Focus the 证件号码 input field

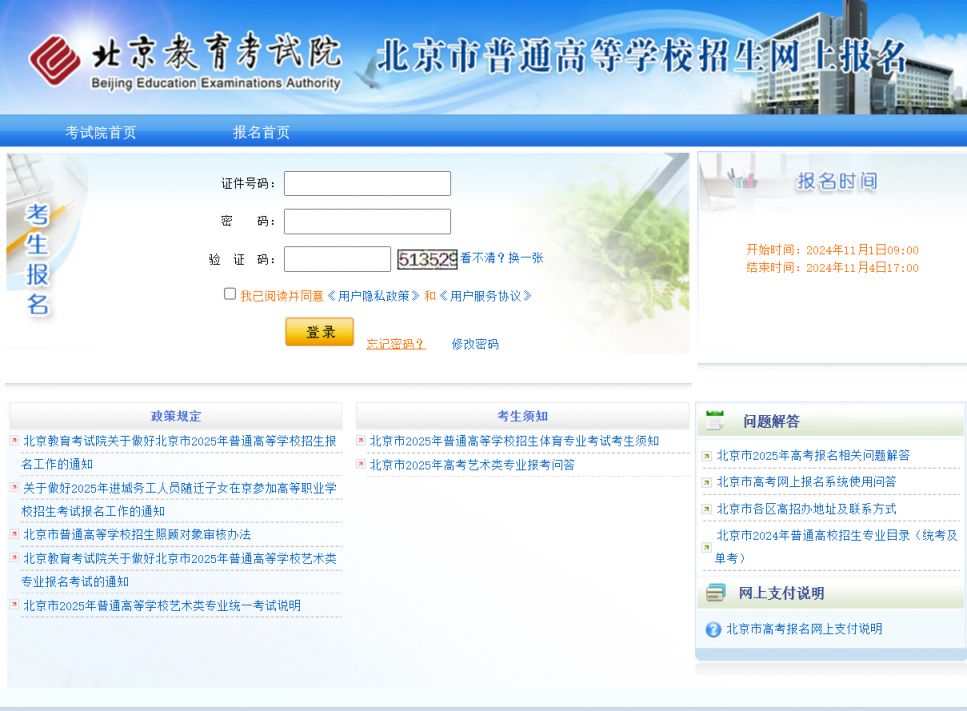click(367, 184)
